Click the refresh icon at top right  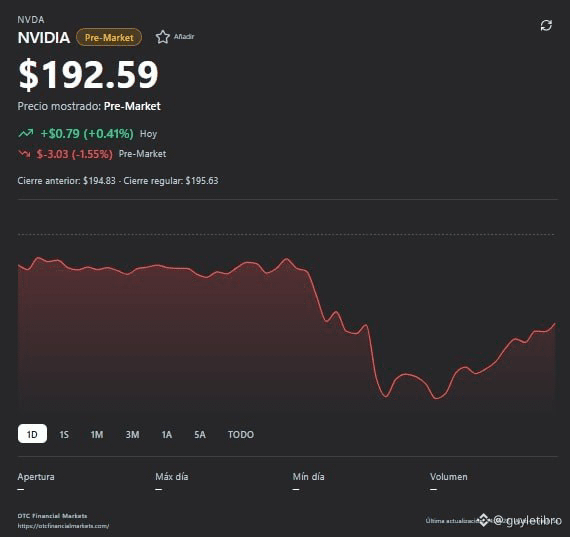point(546,25)
